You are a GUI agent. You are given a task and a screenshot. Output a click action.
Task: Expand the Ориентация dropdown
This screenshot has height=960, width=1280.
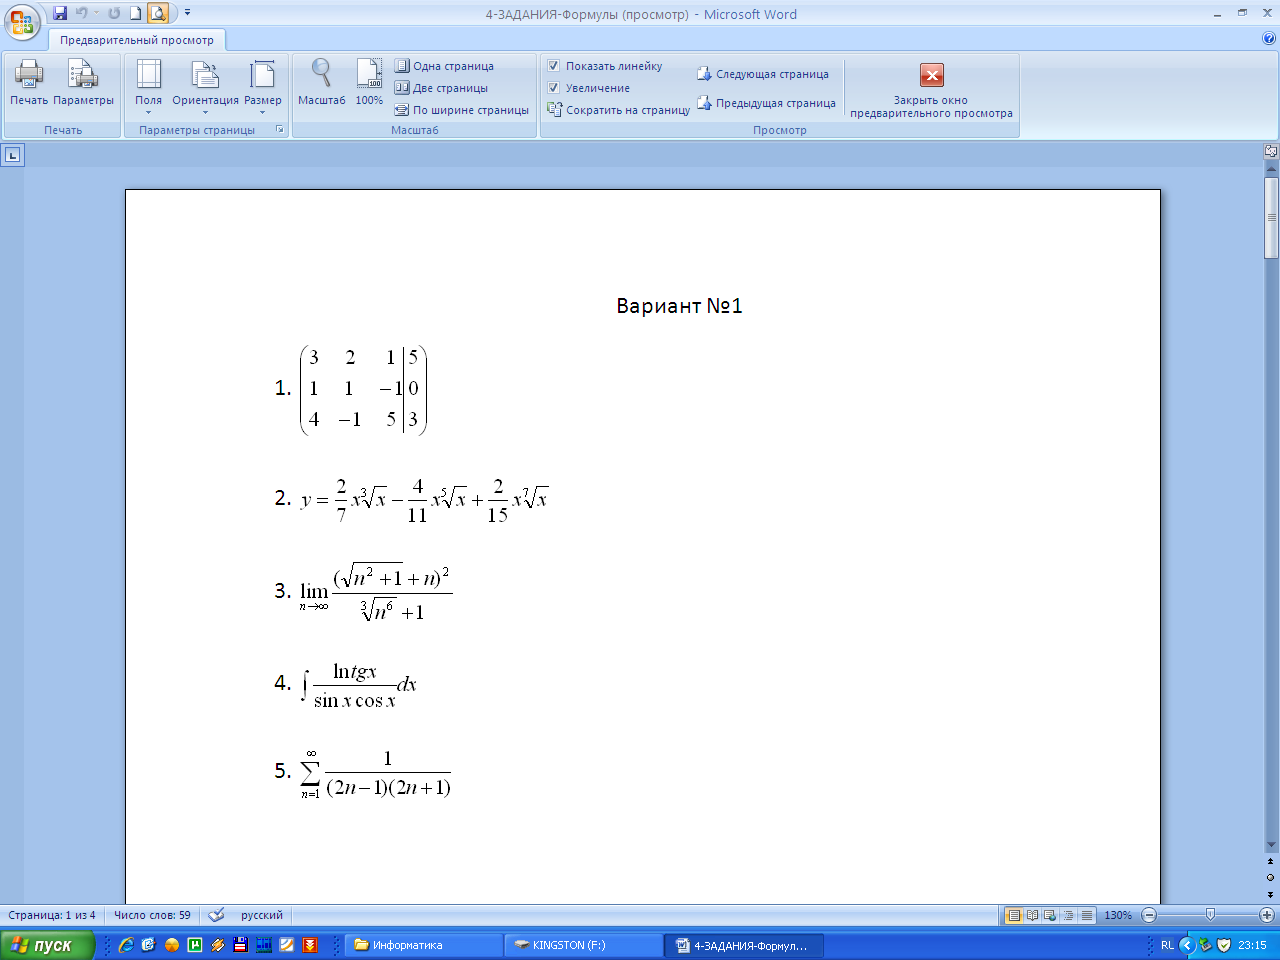click(205, 86)
